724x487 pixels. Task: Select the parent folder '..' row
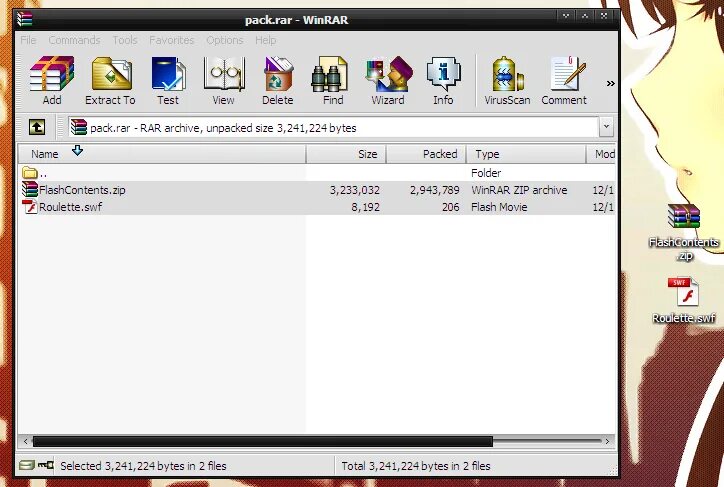click(316, 173)
